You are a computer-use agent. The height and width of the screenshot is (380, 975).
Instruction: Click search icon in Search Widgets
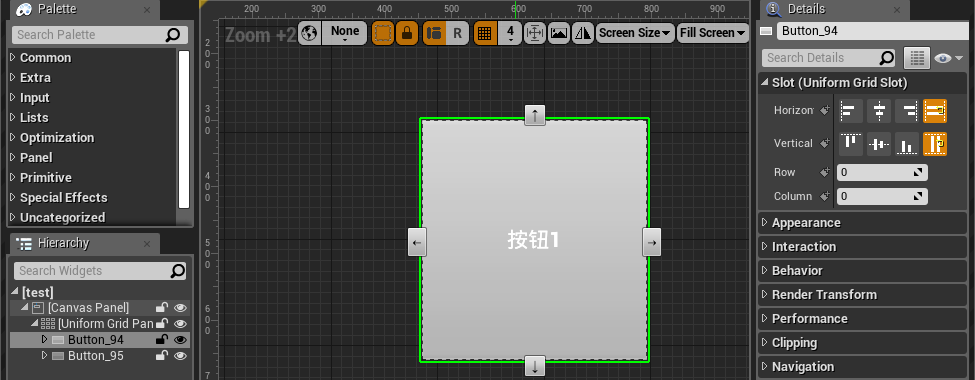(x=178, y=271)
